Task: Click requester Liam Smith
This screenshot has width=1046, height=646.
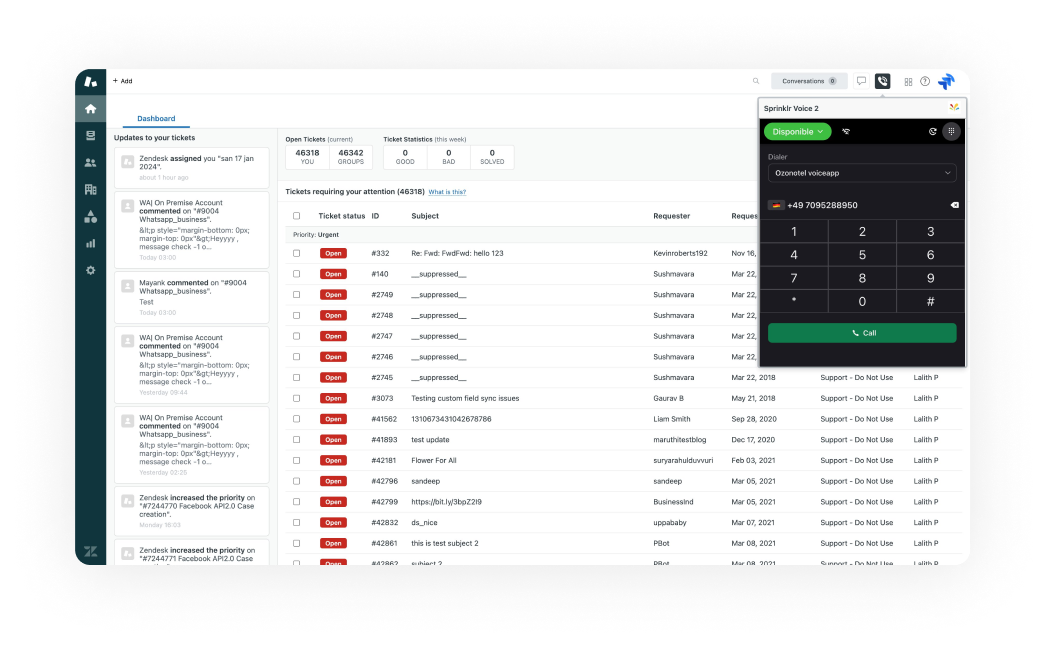Action: 672,419
